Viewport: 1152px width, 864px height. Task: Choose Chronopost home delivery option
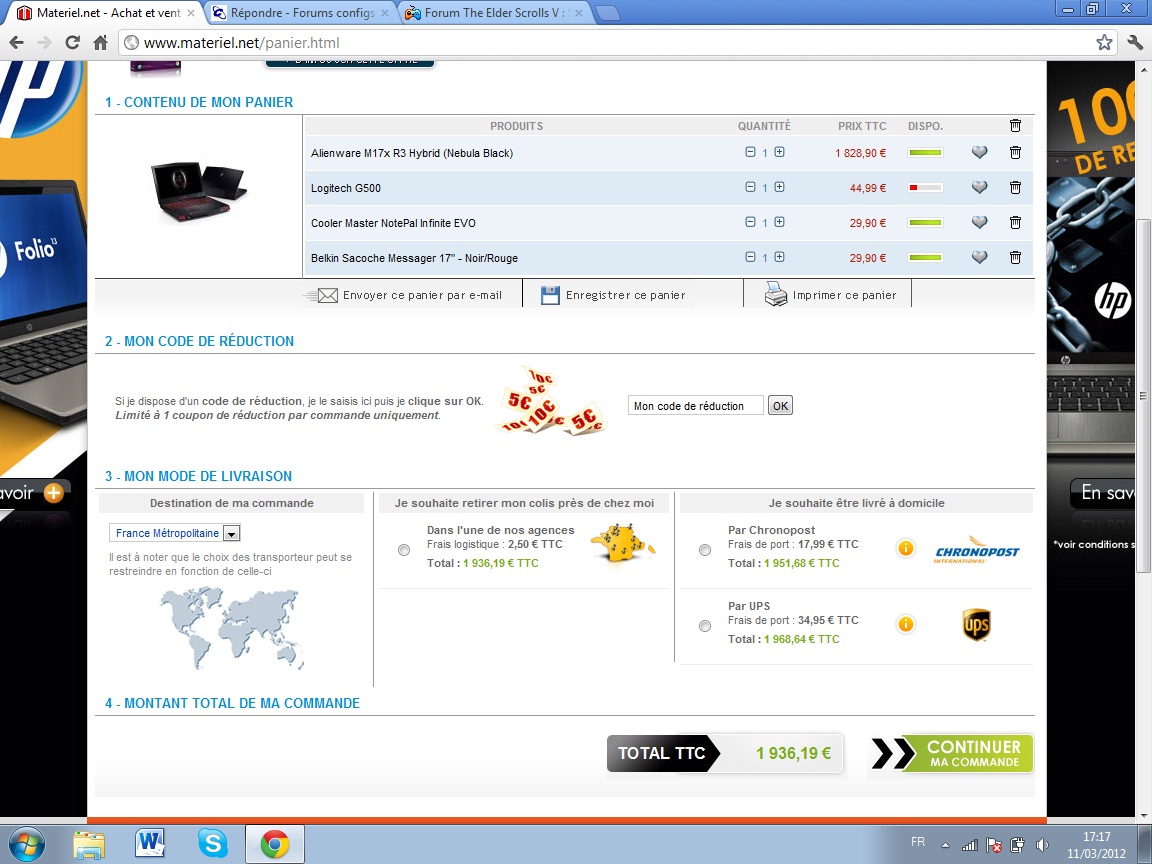705,550
